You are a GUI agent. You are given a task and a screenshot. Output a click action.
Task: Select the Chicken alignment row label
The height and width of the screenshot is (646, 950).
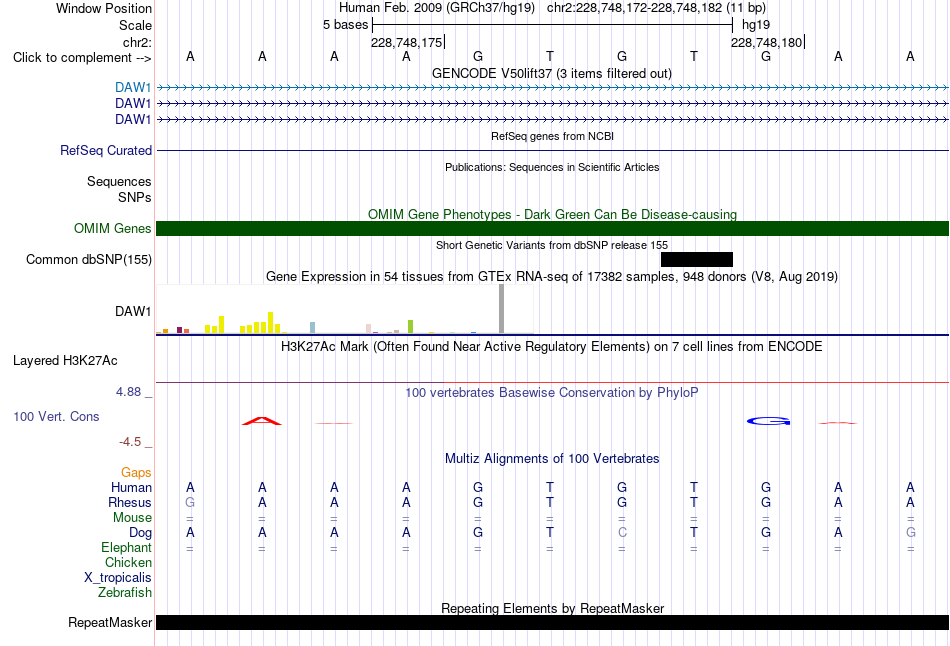[x=128, y=562]
